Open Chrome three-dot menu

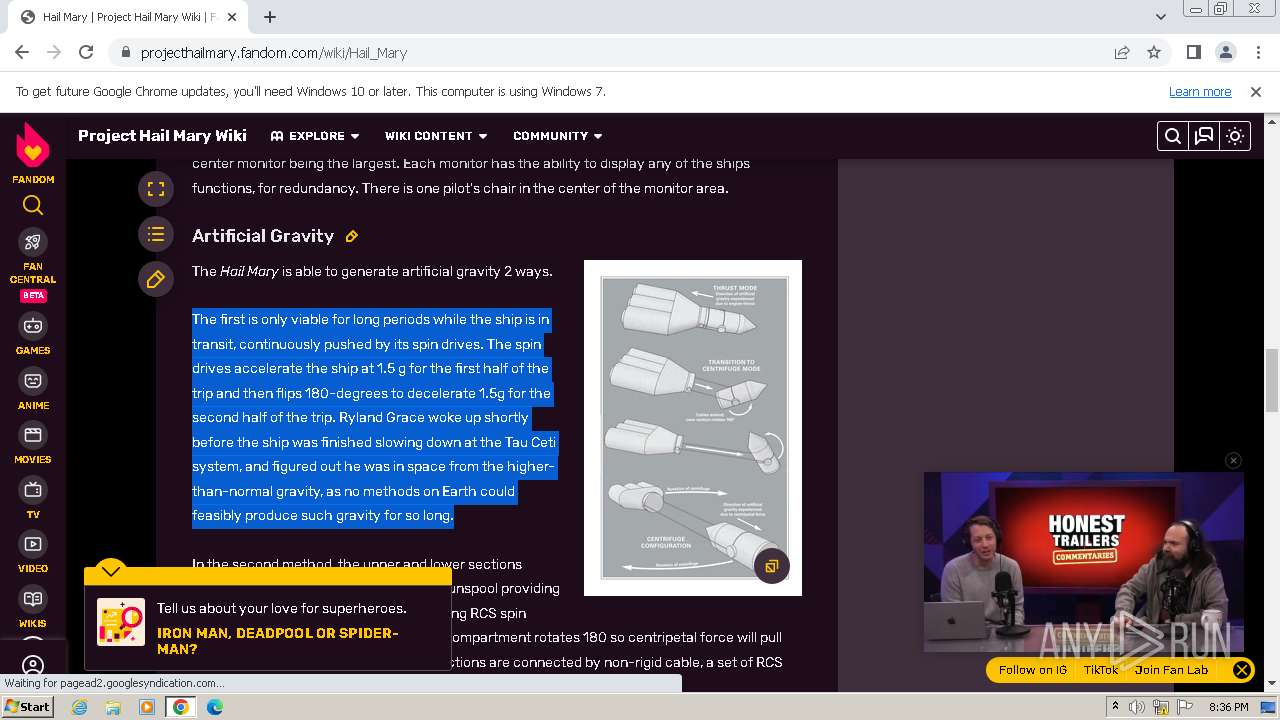pos(1257,52)
